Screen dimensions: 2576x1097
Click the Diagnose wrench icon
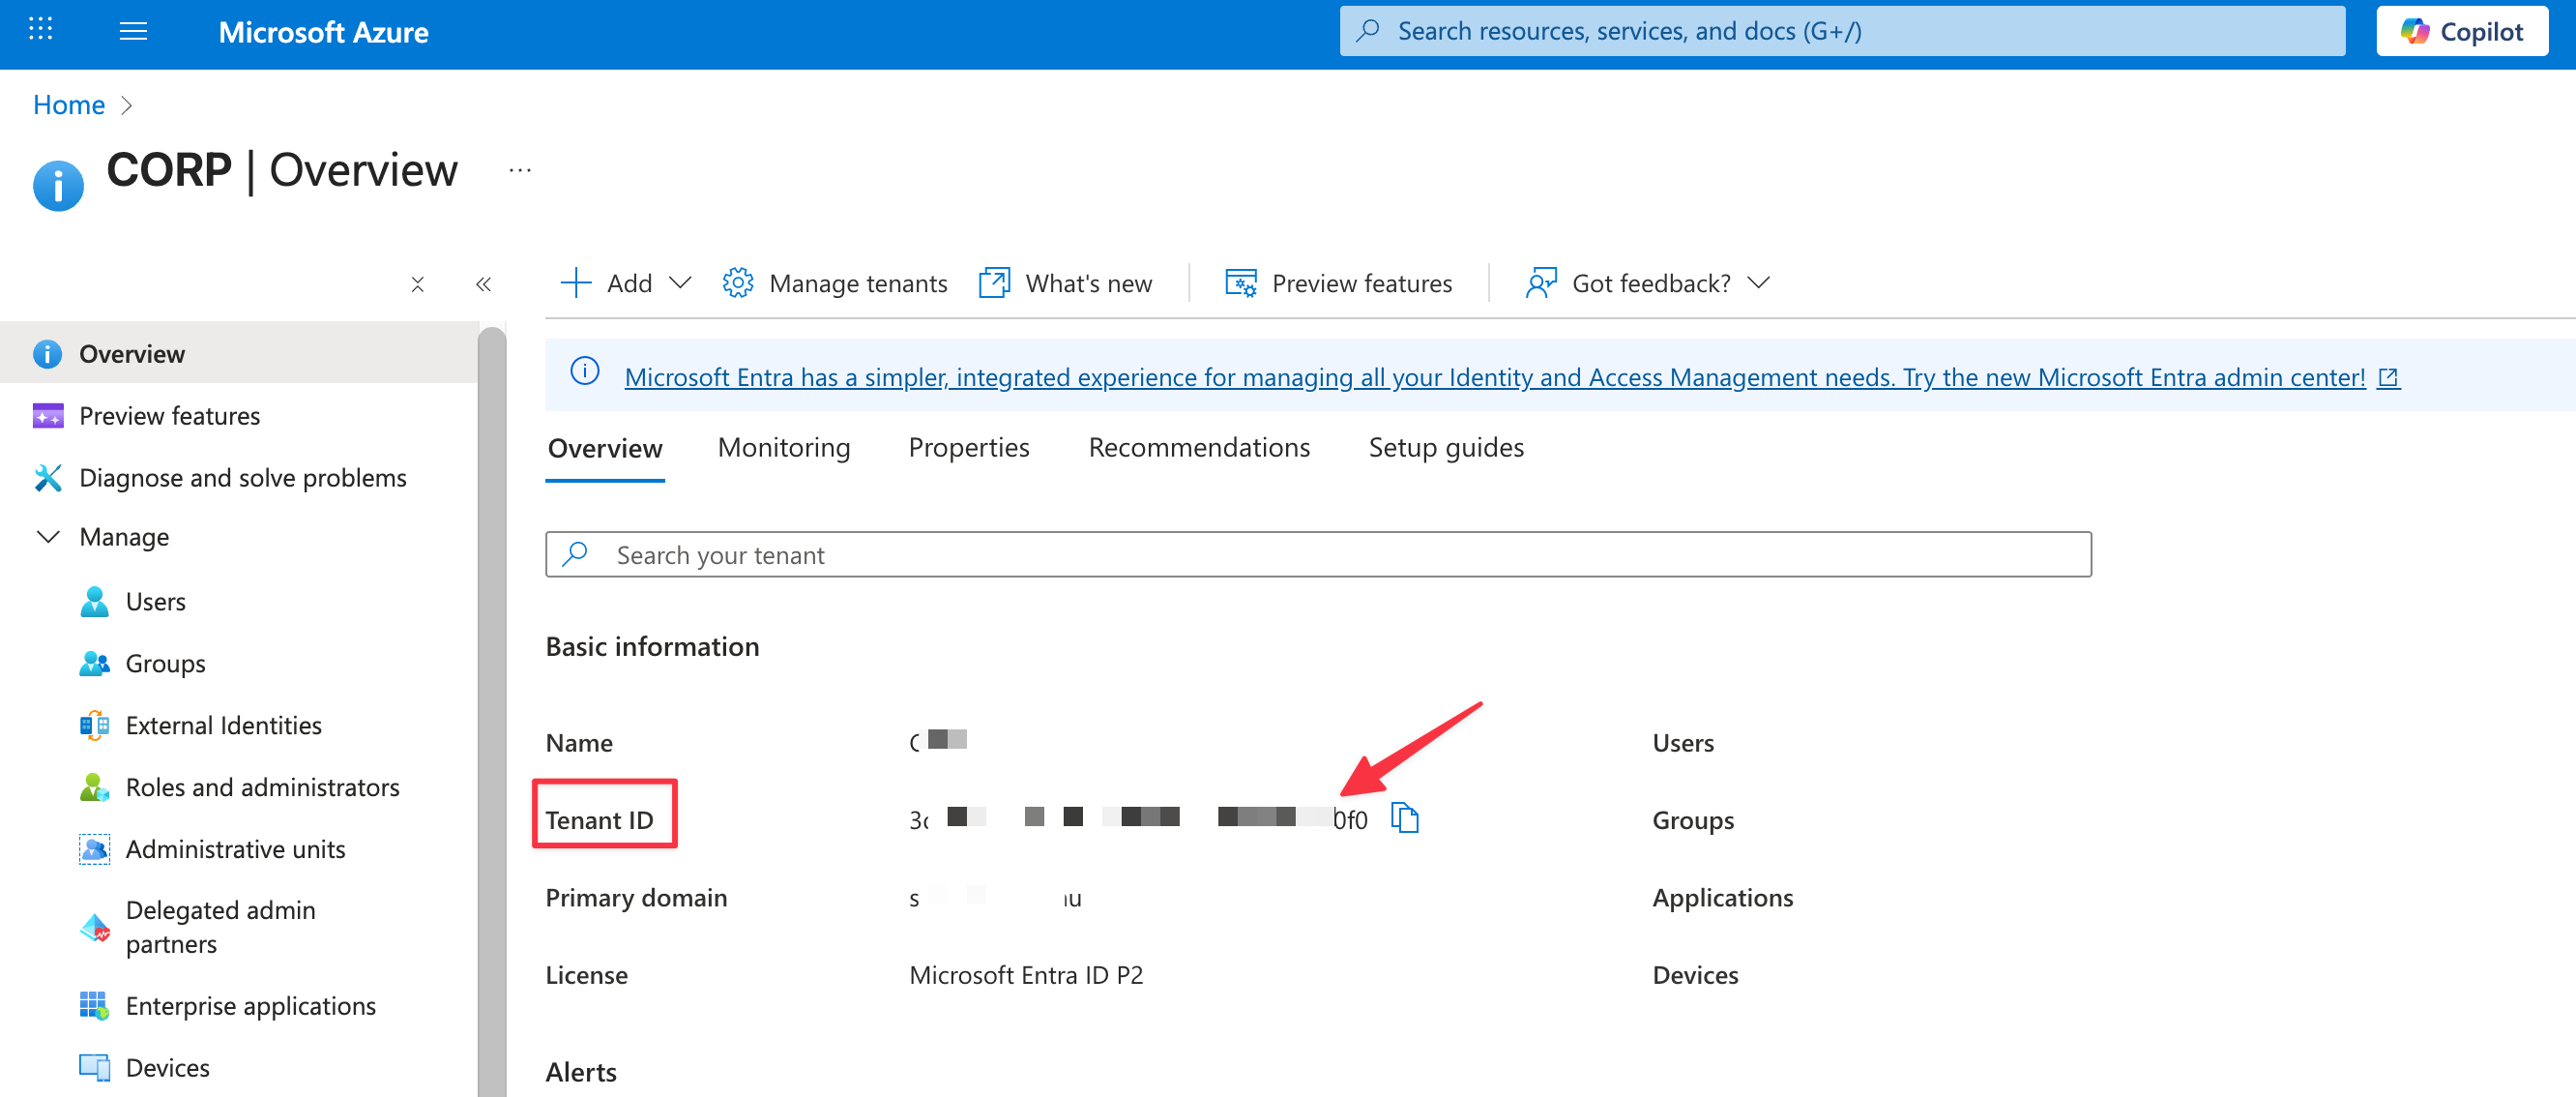[47, 478]
